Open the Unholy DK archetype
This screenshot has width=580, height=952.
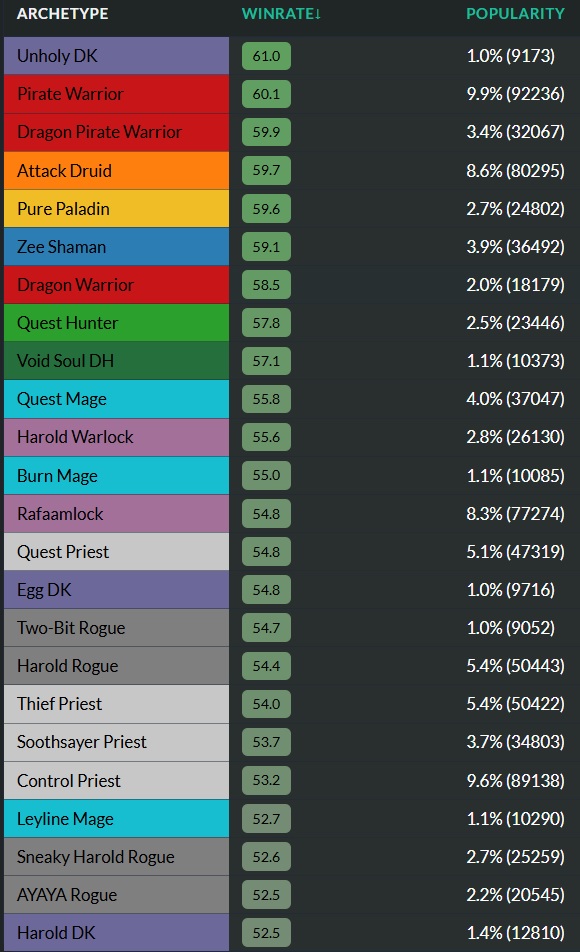[117, 56]
